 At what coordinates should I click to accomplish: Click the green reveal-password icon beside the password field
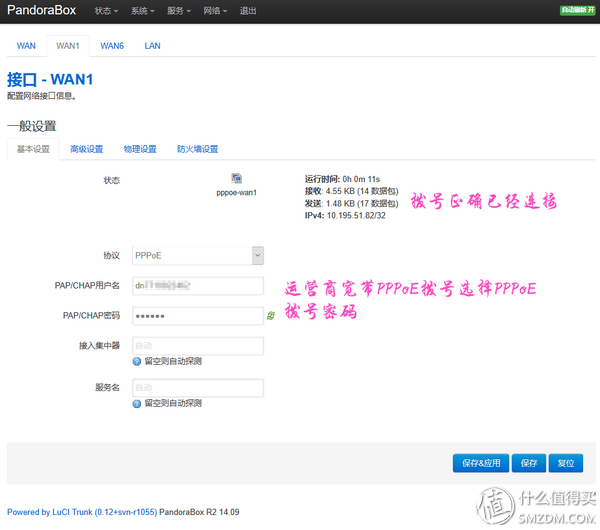tap(271, 316)
